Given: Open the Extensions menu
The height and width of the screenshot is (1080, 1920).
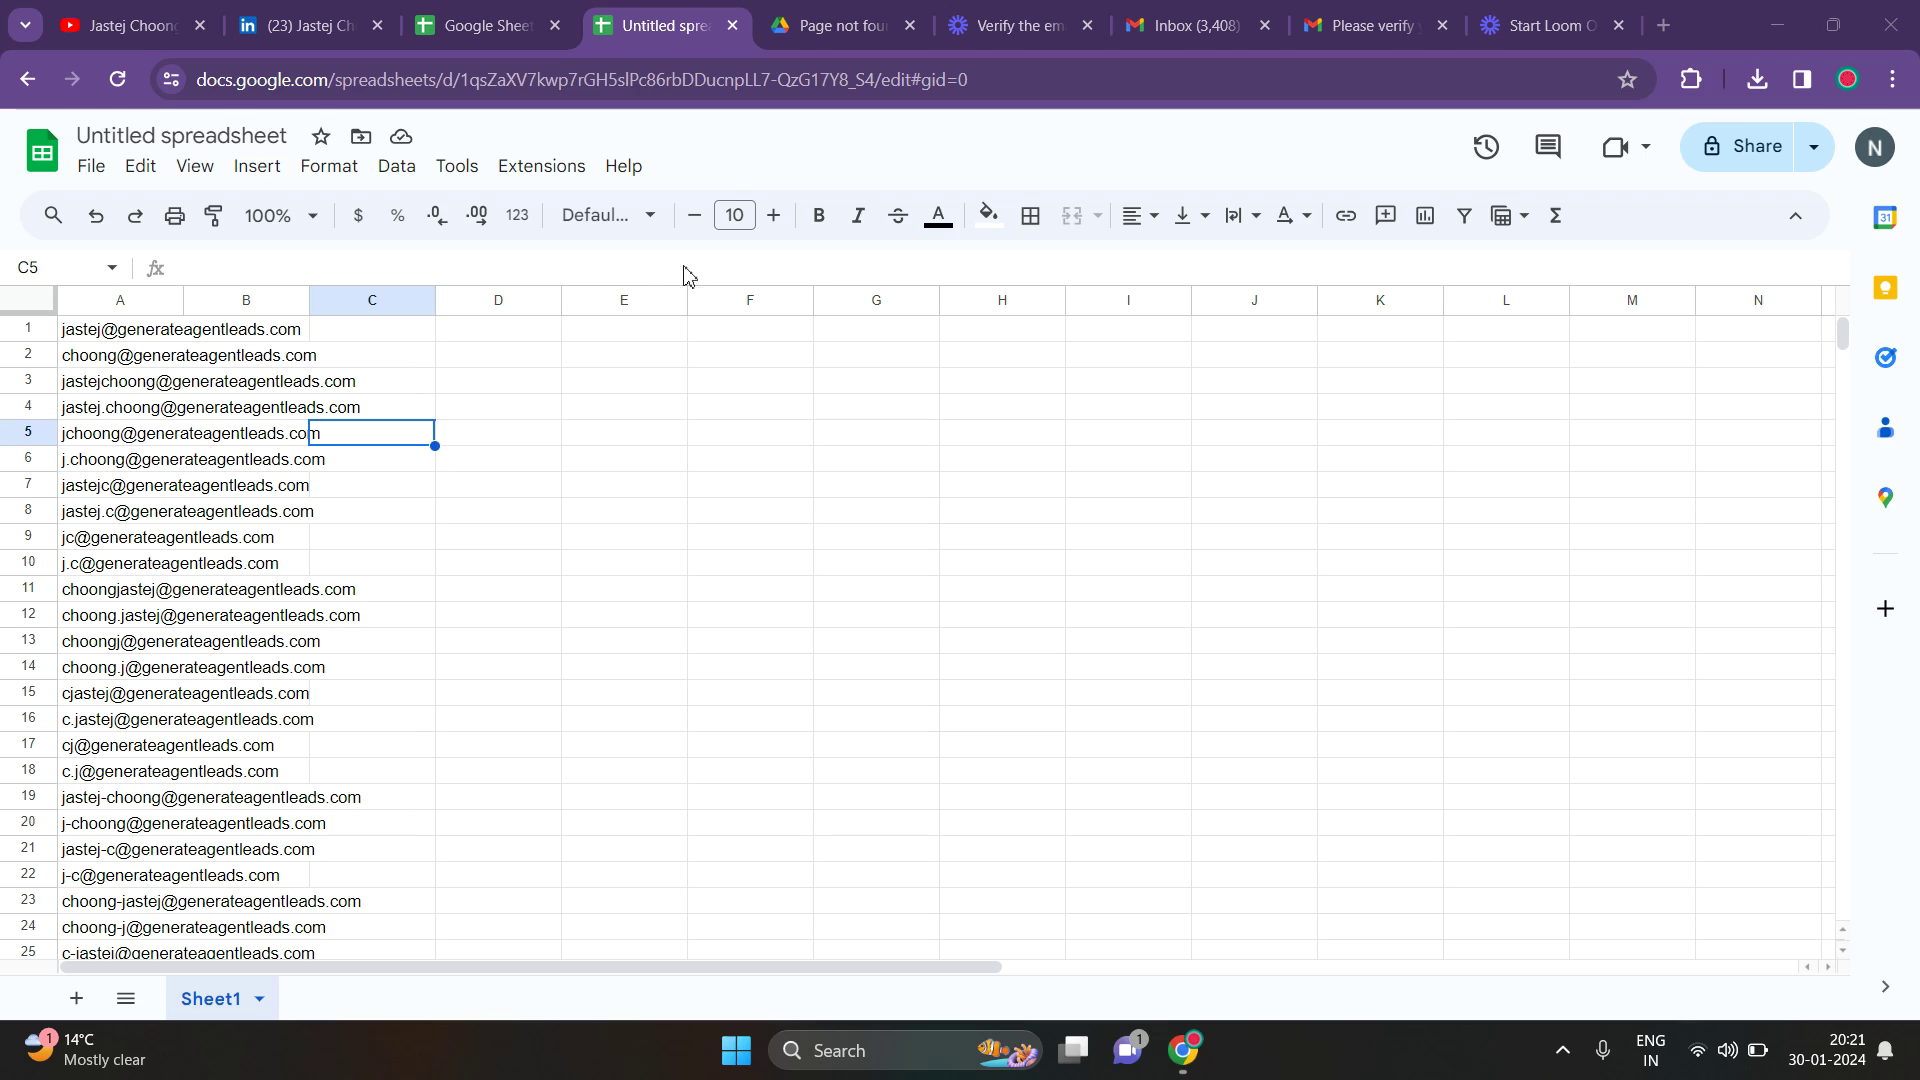Looking at the screenshot, I should pyautogui.click(x=541, y=166).
